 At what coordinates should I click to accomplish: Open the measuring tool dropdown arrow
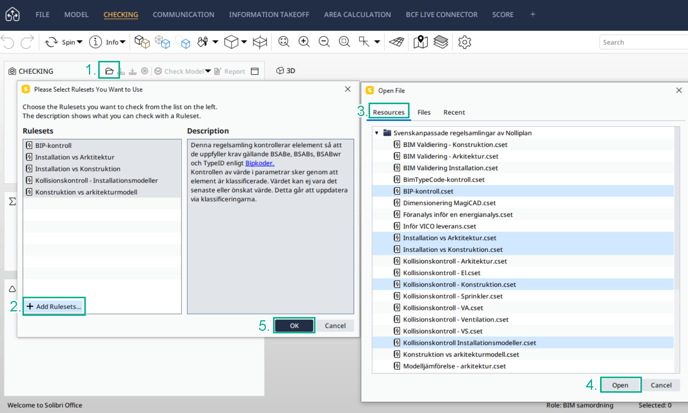tap(377, 42)
